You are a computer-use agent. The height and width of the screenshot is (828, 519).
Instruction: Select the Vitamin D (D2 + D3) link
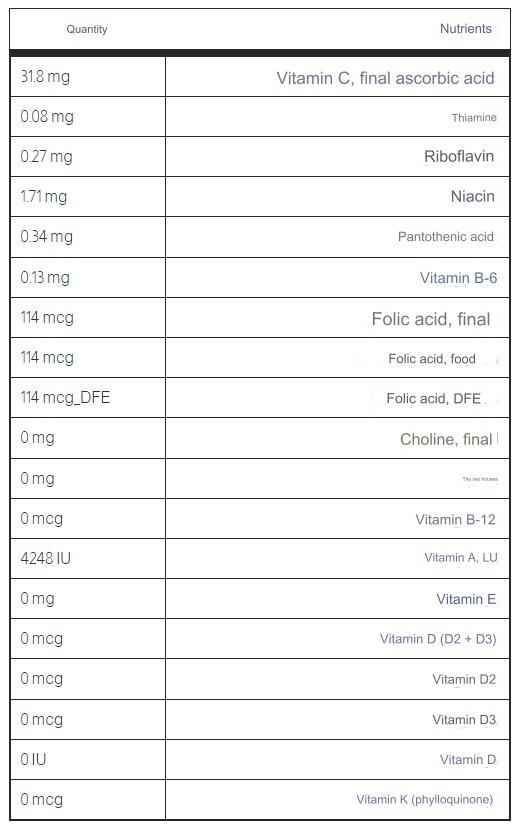tap(438, 639)
